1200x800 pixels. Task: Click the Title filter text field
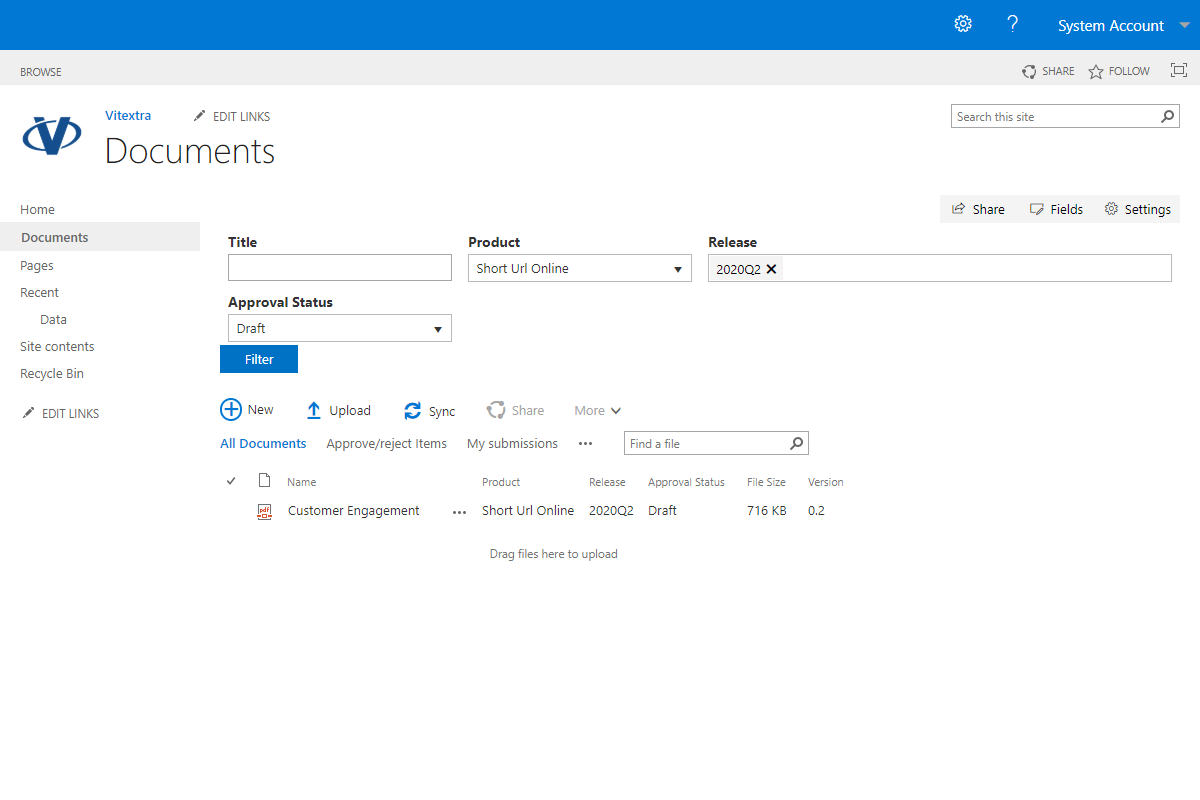pyautogui.click(x=340, y=268)
